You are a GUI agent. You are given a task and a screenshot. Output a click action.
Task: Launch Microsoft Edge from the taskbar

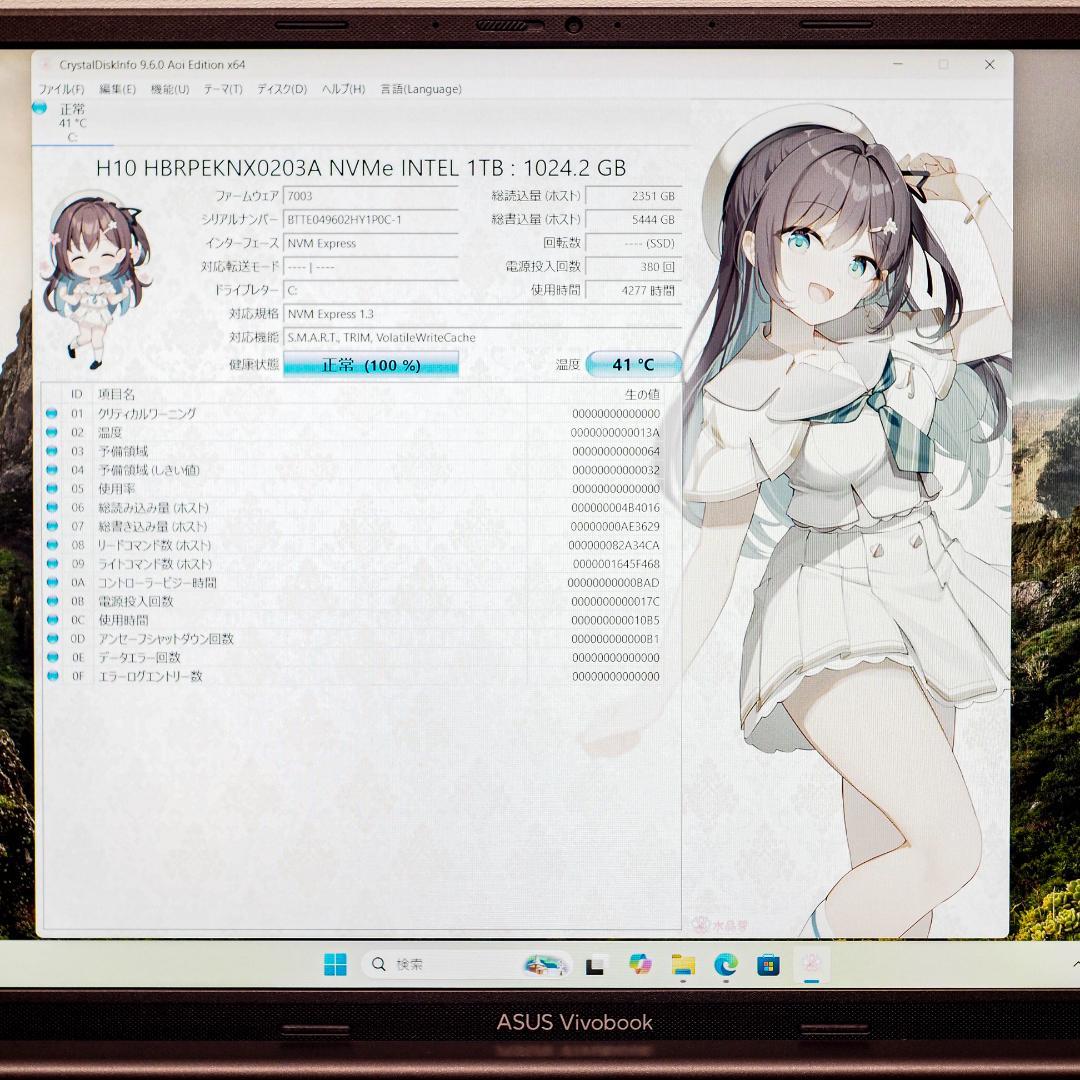723,965
